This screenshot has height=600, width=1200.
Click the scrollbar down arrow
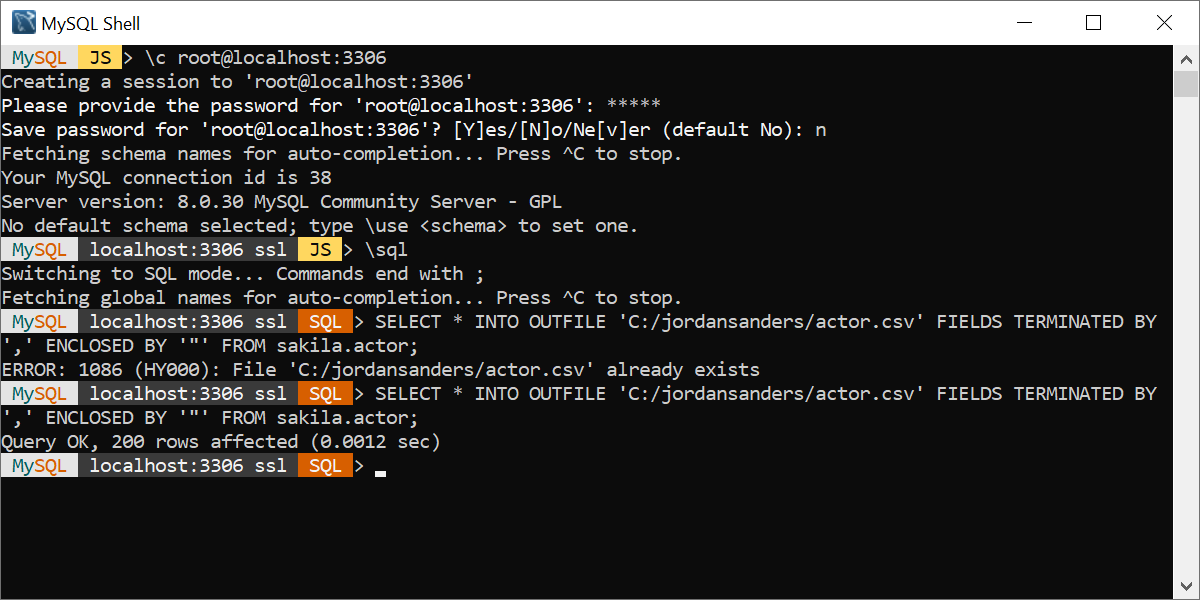1187,588
